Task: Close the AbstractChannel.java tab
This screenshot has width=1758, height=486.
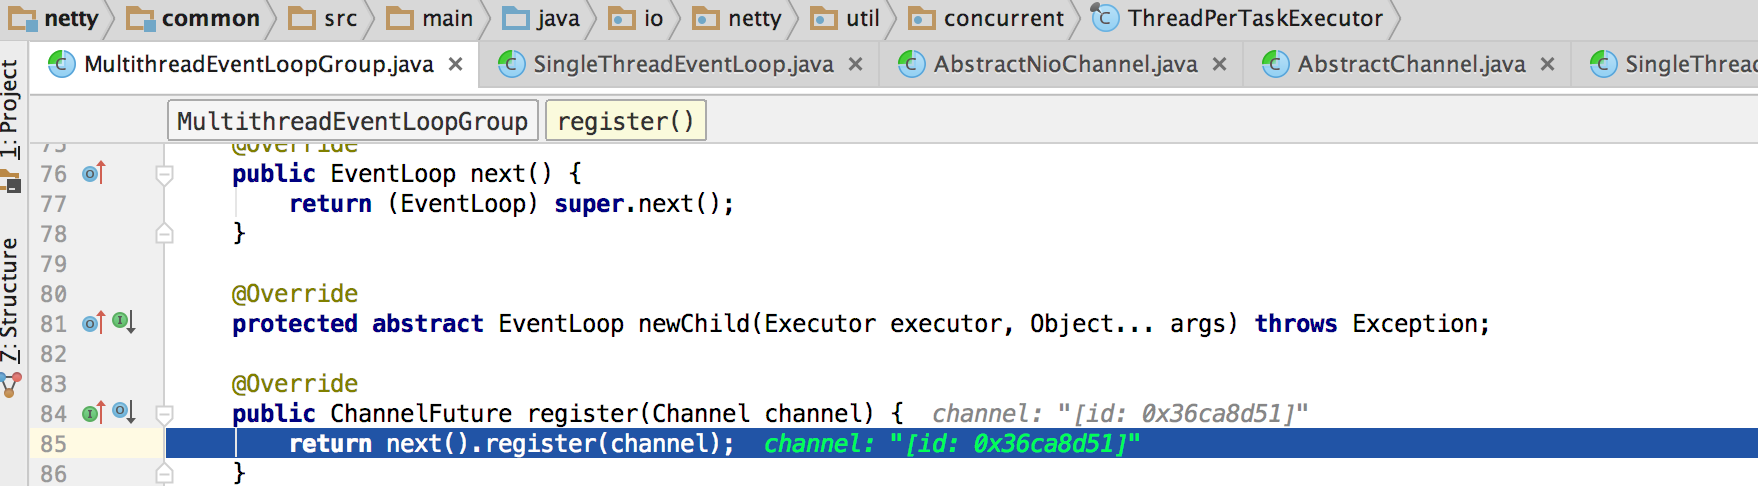Action: 1548,64
